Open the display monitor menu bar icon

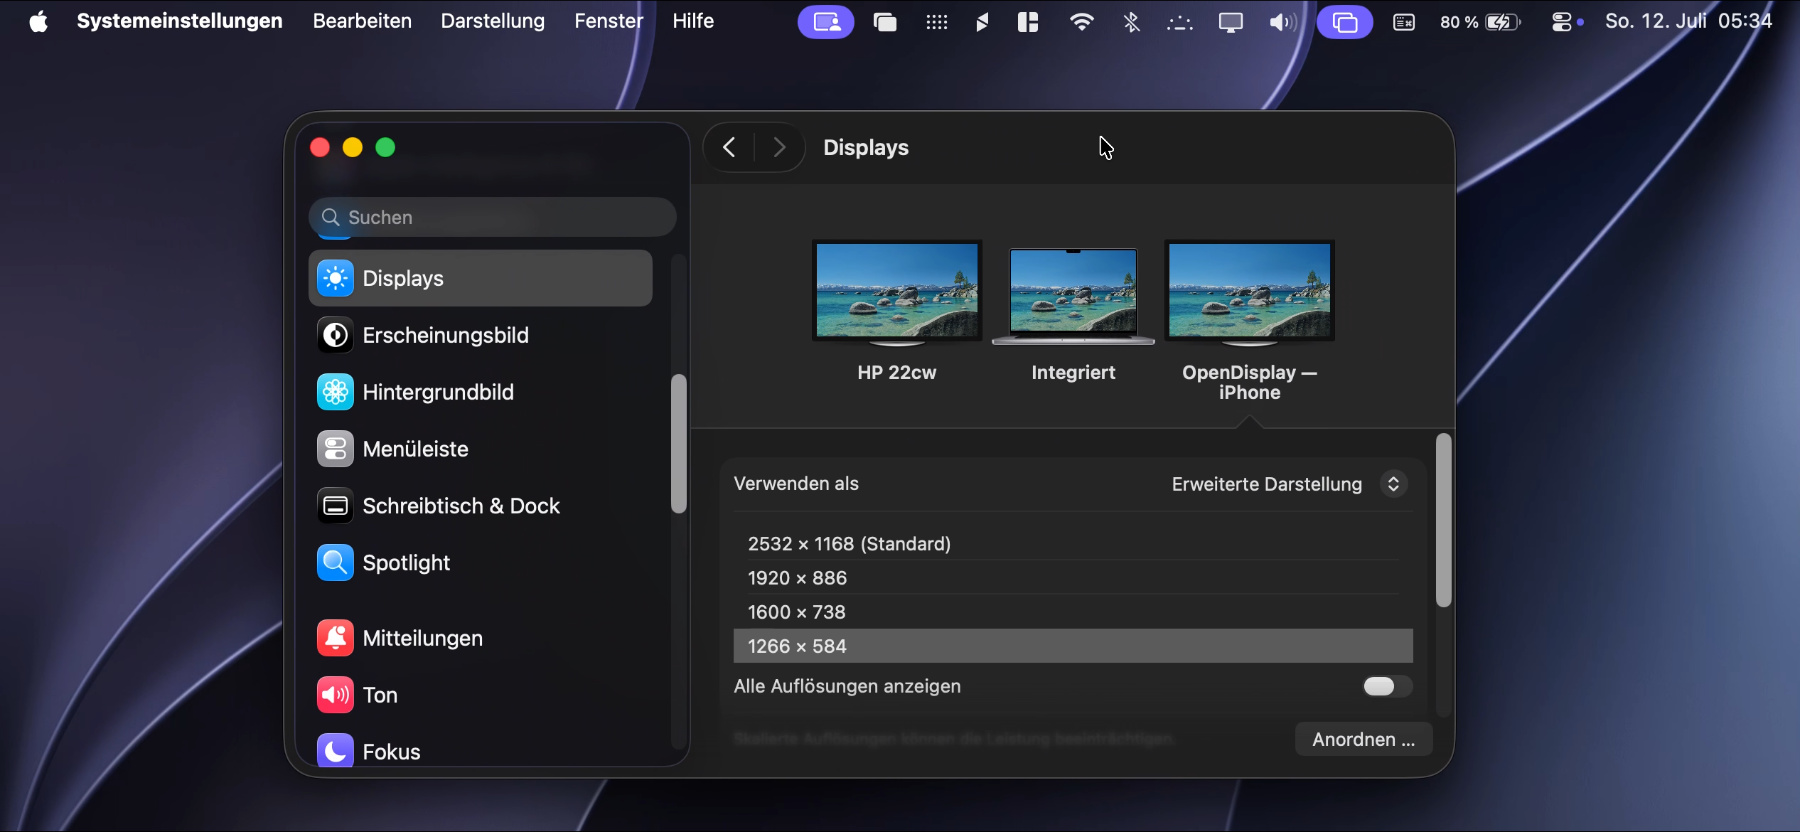1231,22
